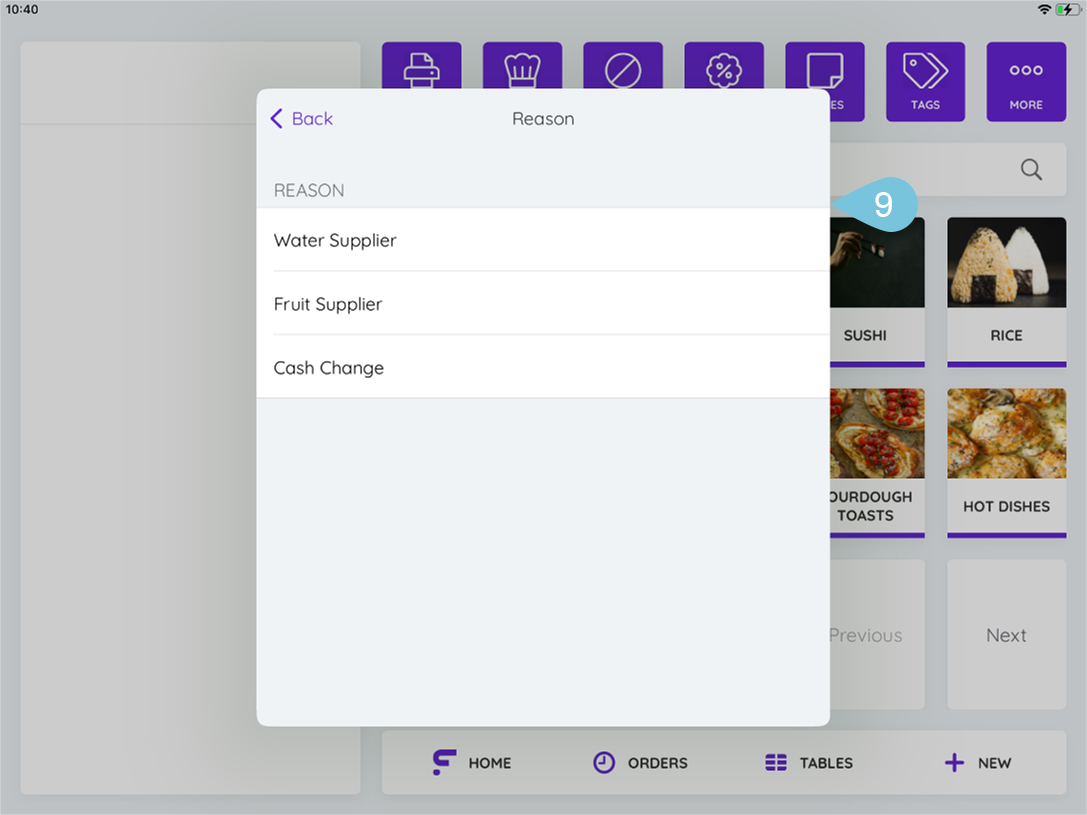Click the 10:40 clock
Viewport: 1087px width, 815px height.
(22, 9)
